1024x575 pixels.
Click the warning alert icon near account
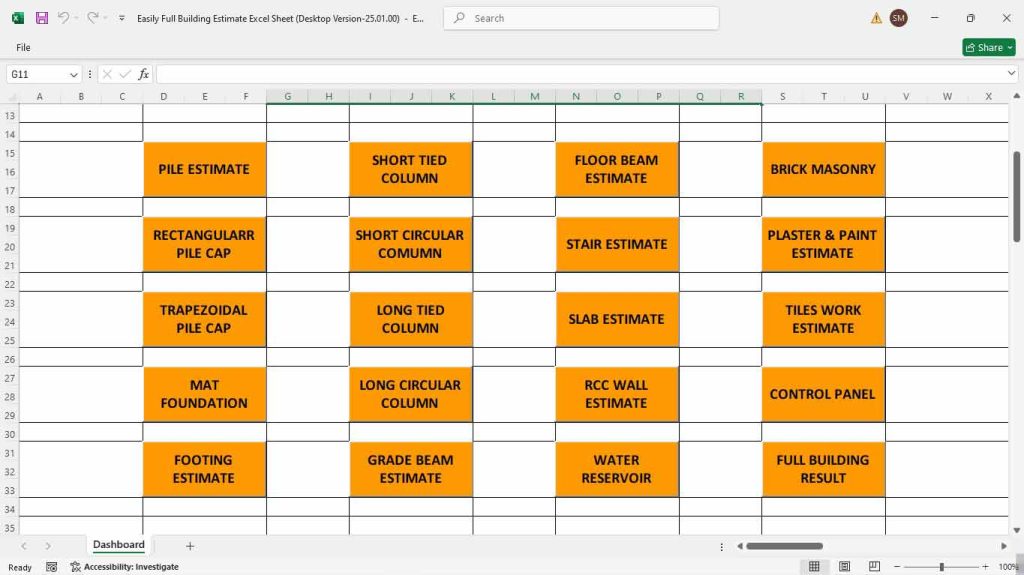click(876, 18)
